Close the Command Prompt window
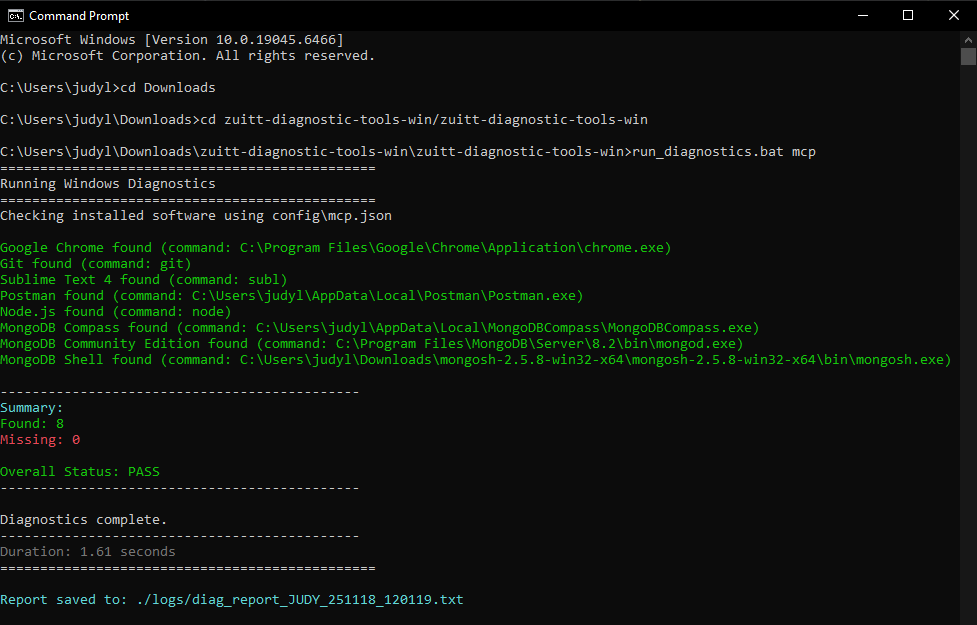 pos(953,15)
